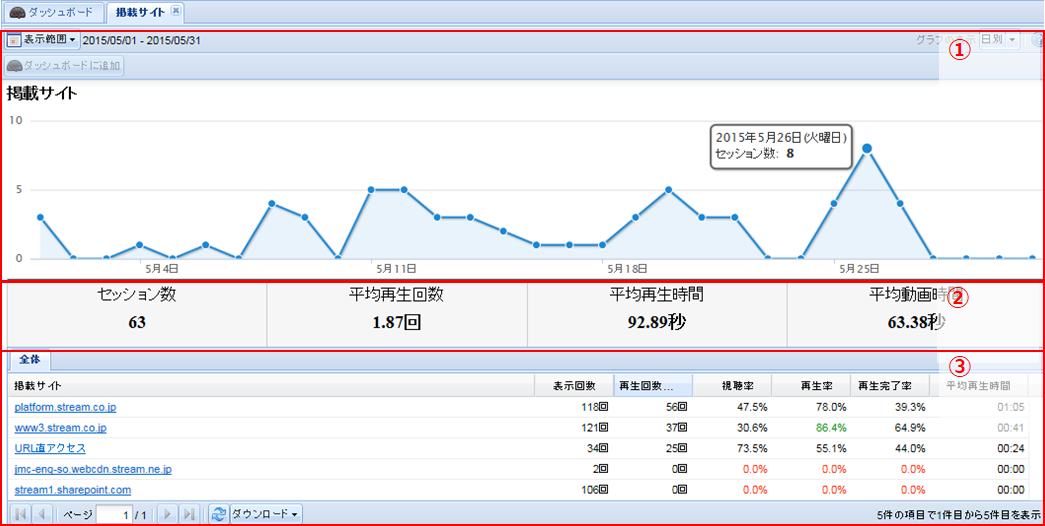Click the URL直アクセス link

click(x=50, y=448)
